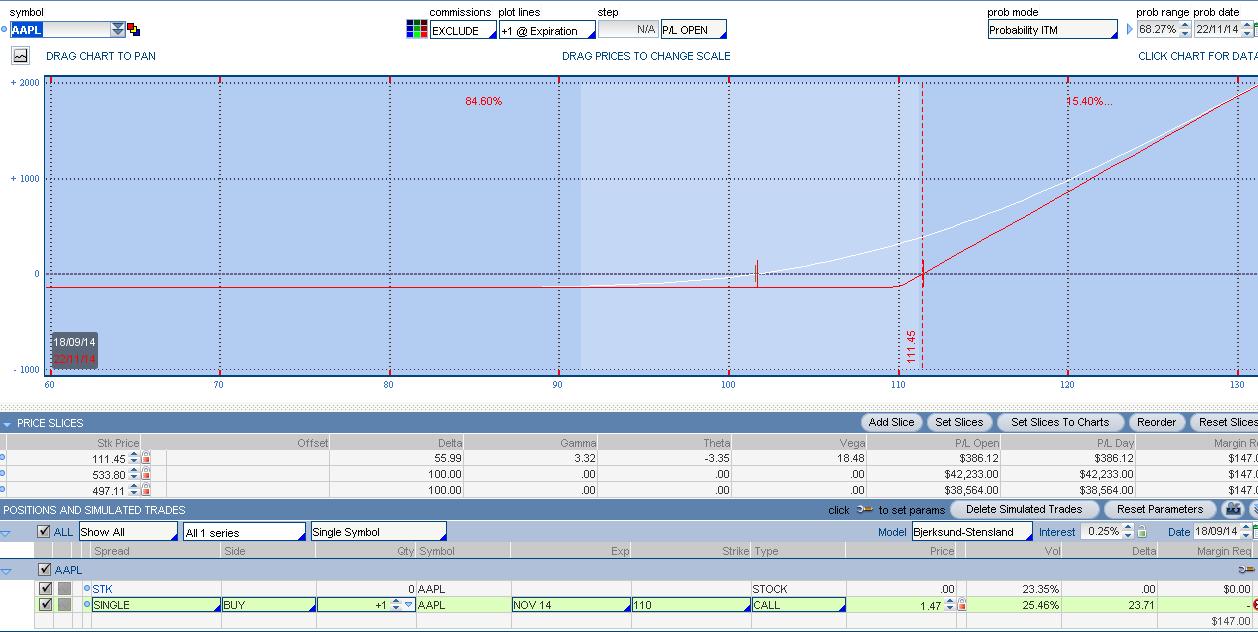Click the play arrow beside prob range
Image resolution: width=1258 pixels, height=632 pixels.
pos(1130,30)
